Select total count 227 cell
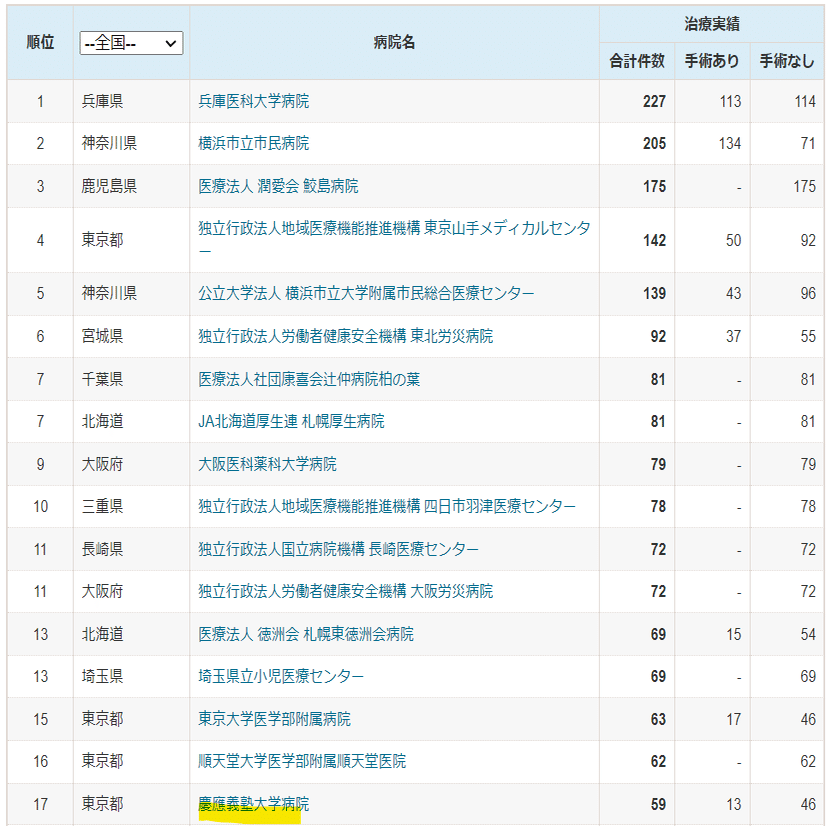Screen dimensions: 826x826 pos(637,101)
